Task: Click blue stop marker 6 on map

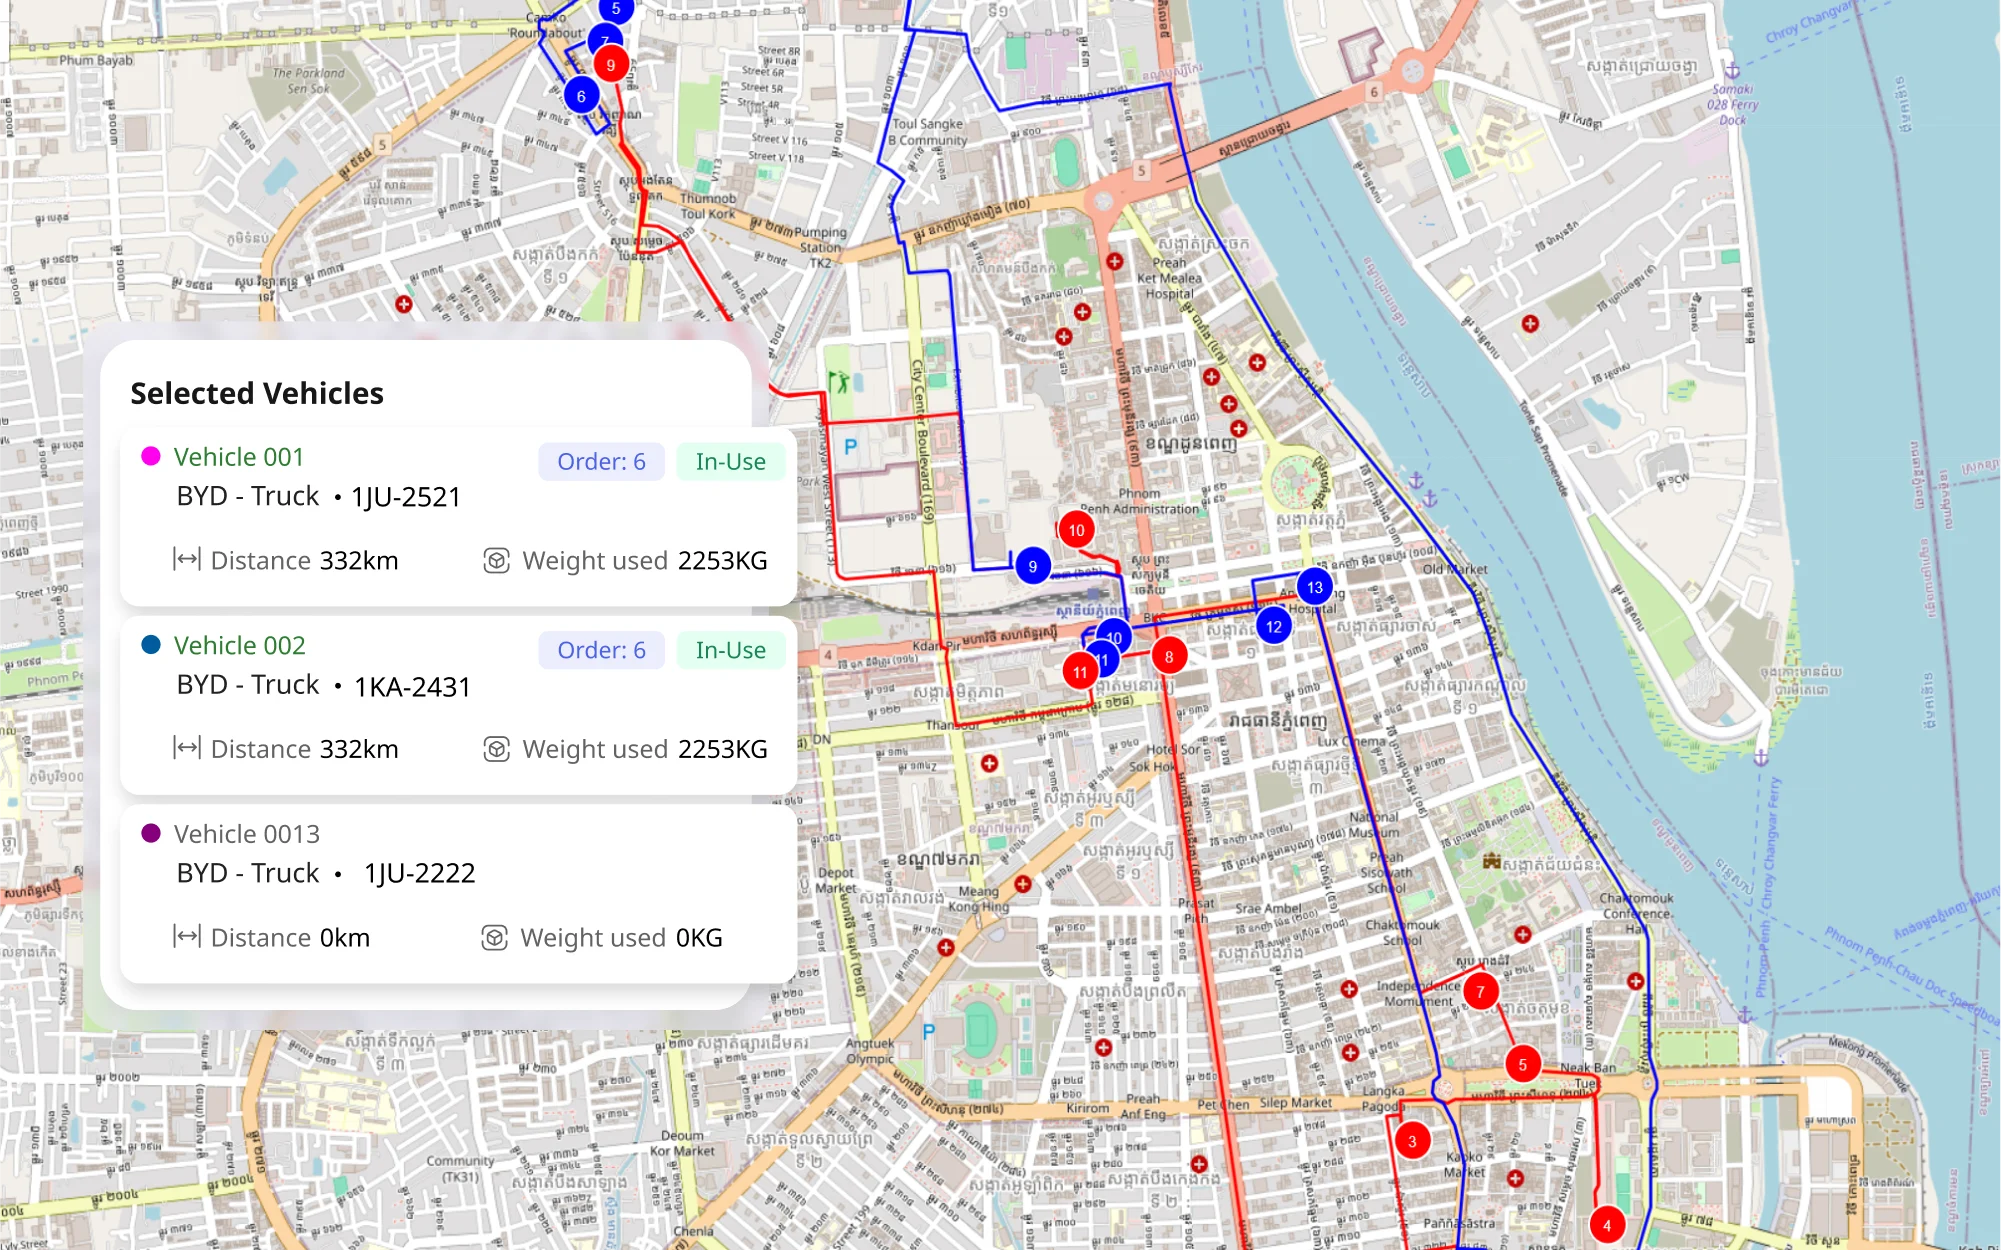Action: click(581, 96)
